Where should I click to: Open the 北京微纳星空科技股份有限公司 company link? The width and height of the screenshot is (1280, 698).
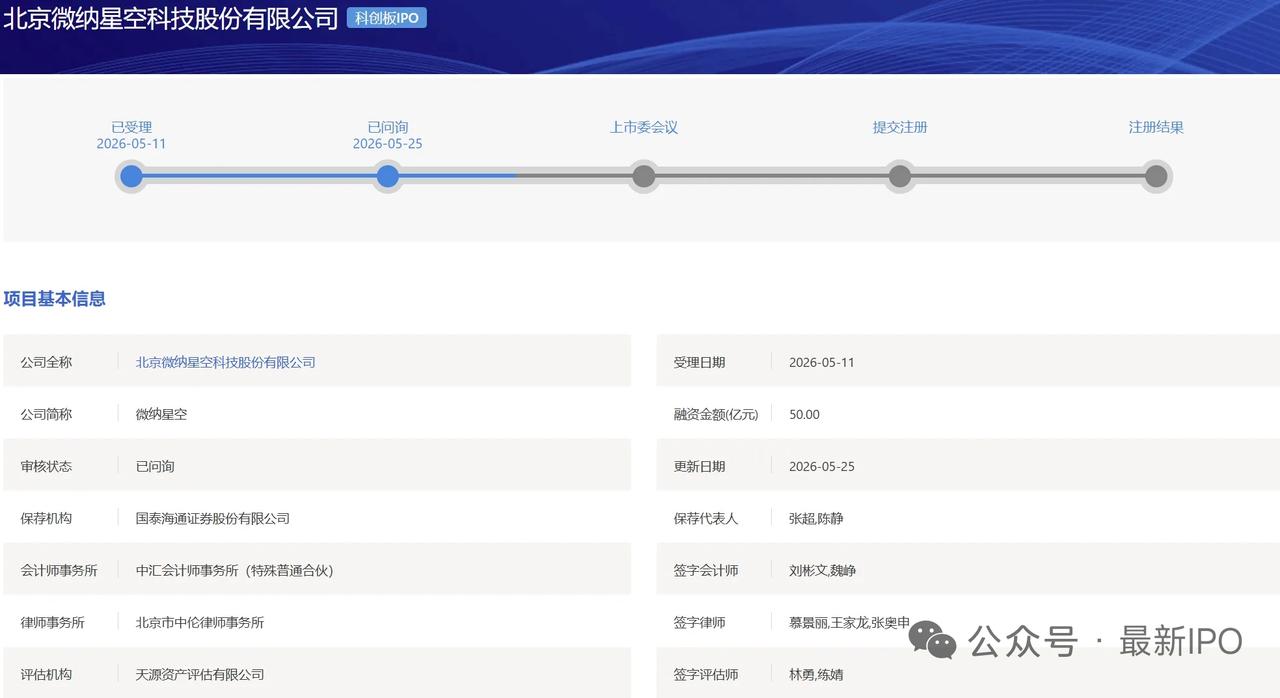pos(226,362)
